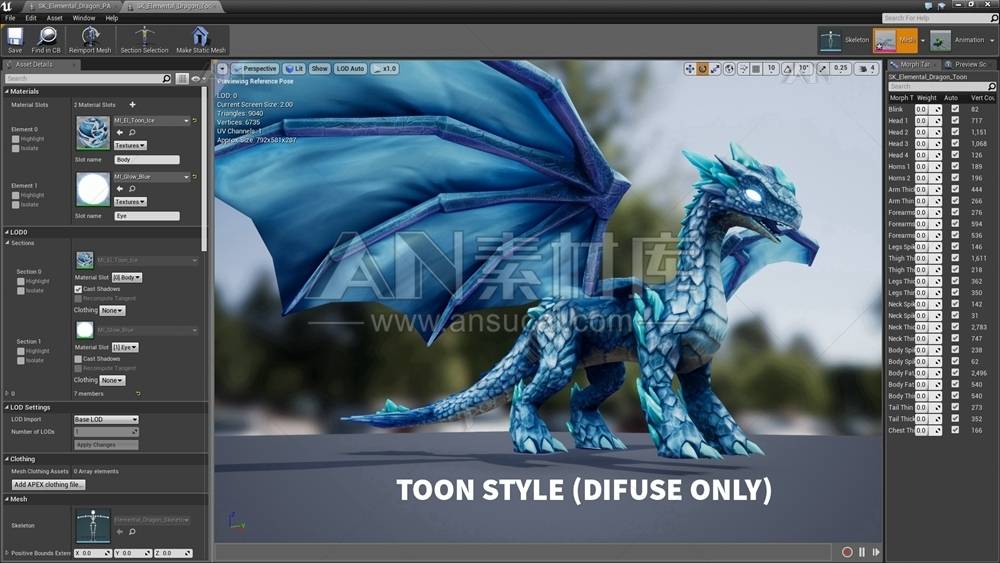Image resolution: width=1000 pixels, height=563 pixels.
Task: Open Textures dropdown for Element 0
Action: 130,145
